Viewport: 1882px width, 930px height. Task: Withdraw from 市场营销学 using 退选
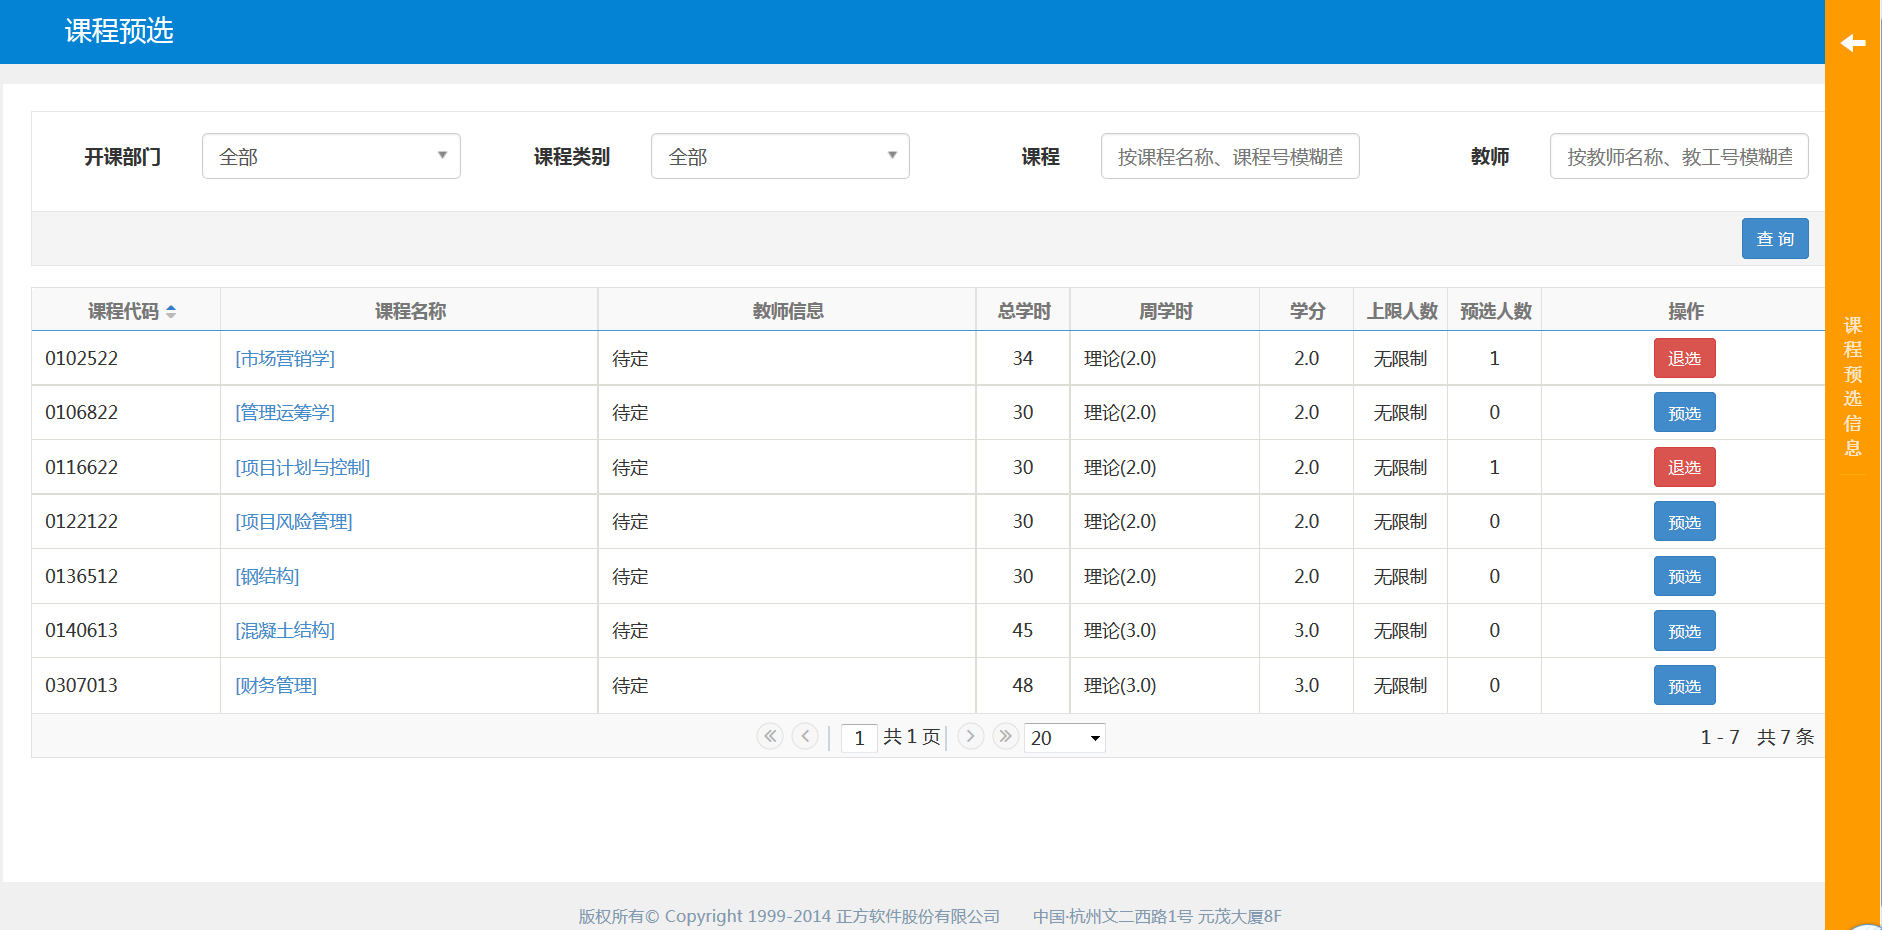(1684, 358)
